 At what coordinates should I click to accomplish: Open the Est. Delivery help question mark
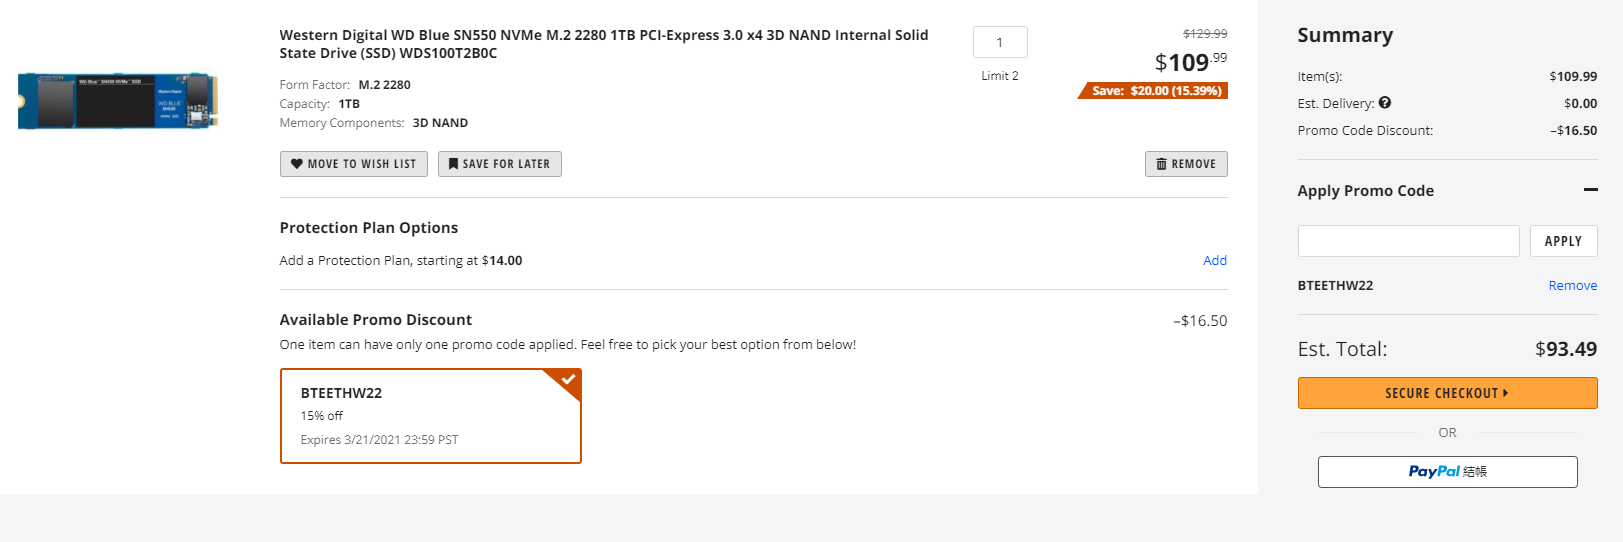click(x=1385, y=102)
